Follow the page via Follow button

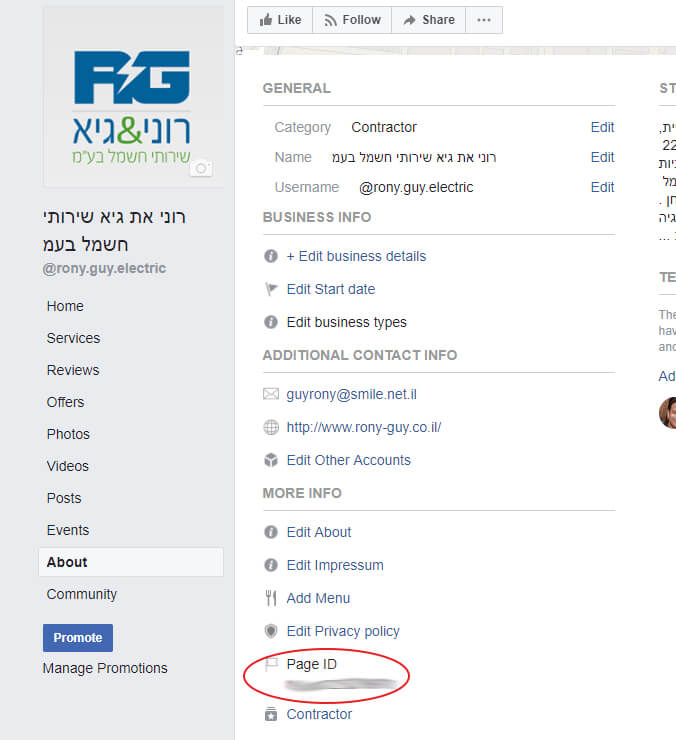[x=352, y=20]
